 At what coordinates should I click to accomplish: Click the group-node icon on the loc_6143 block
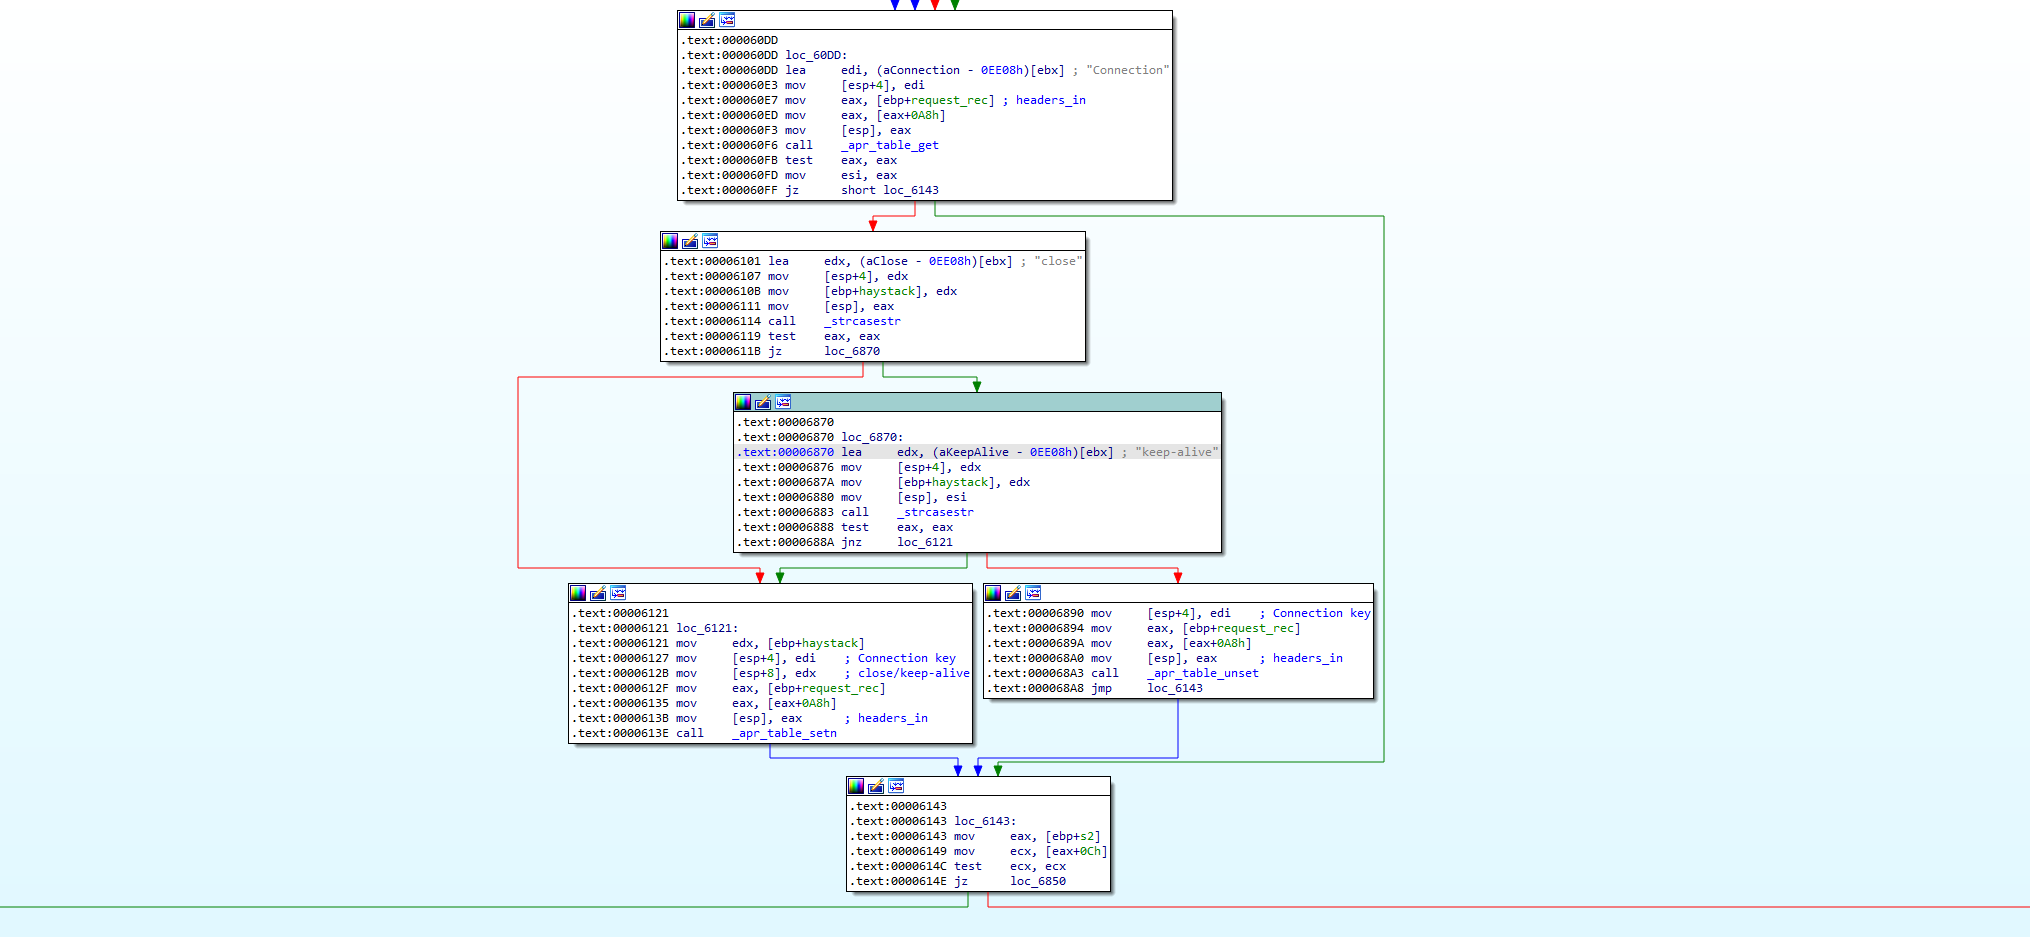coord(897,786)
